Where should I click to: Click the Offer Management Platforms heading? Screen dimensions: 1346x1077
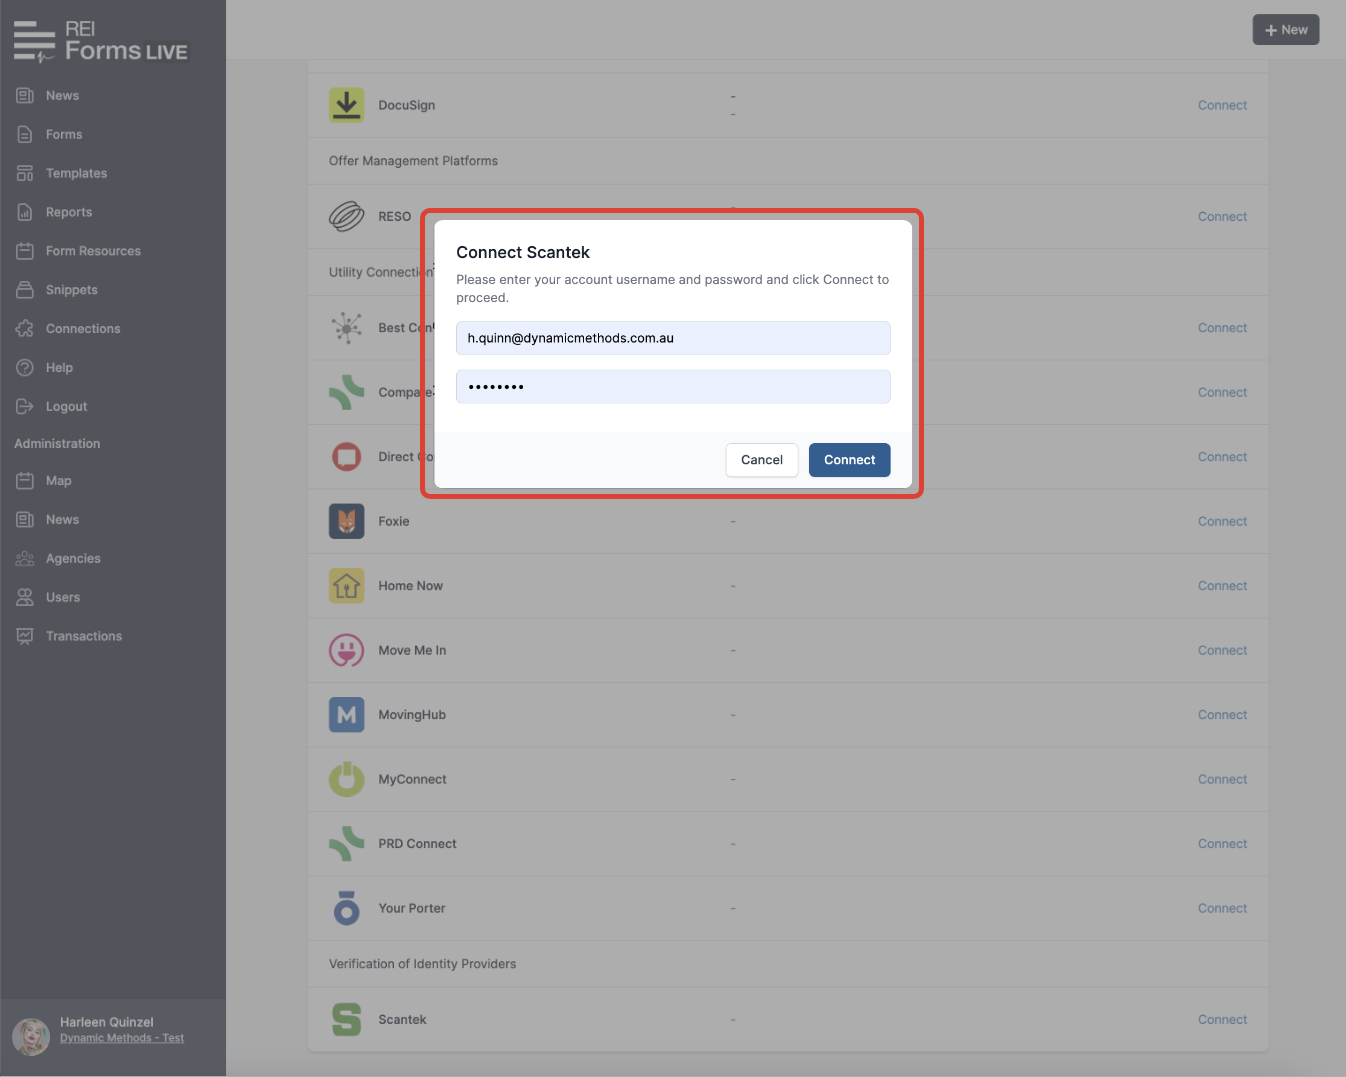(x=413, y=161)
